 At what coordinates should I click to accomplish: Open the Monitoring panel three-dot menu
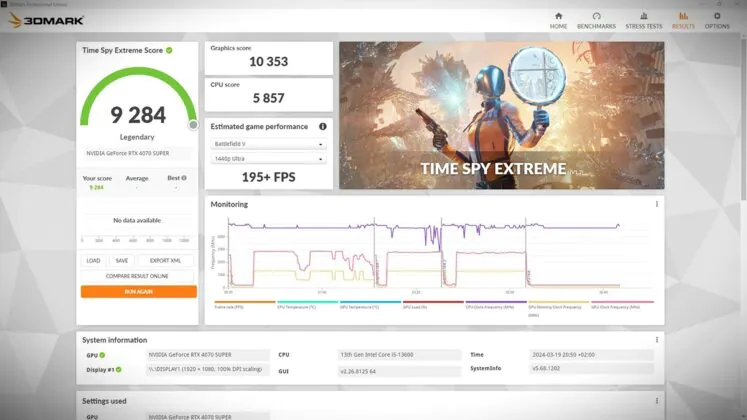pos(656,204)
